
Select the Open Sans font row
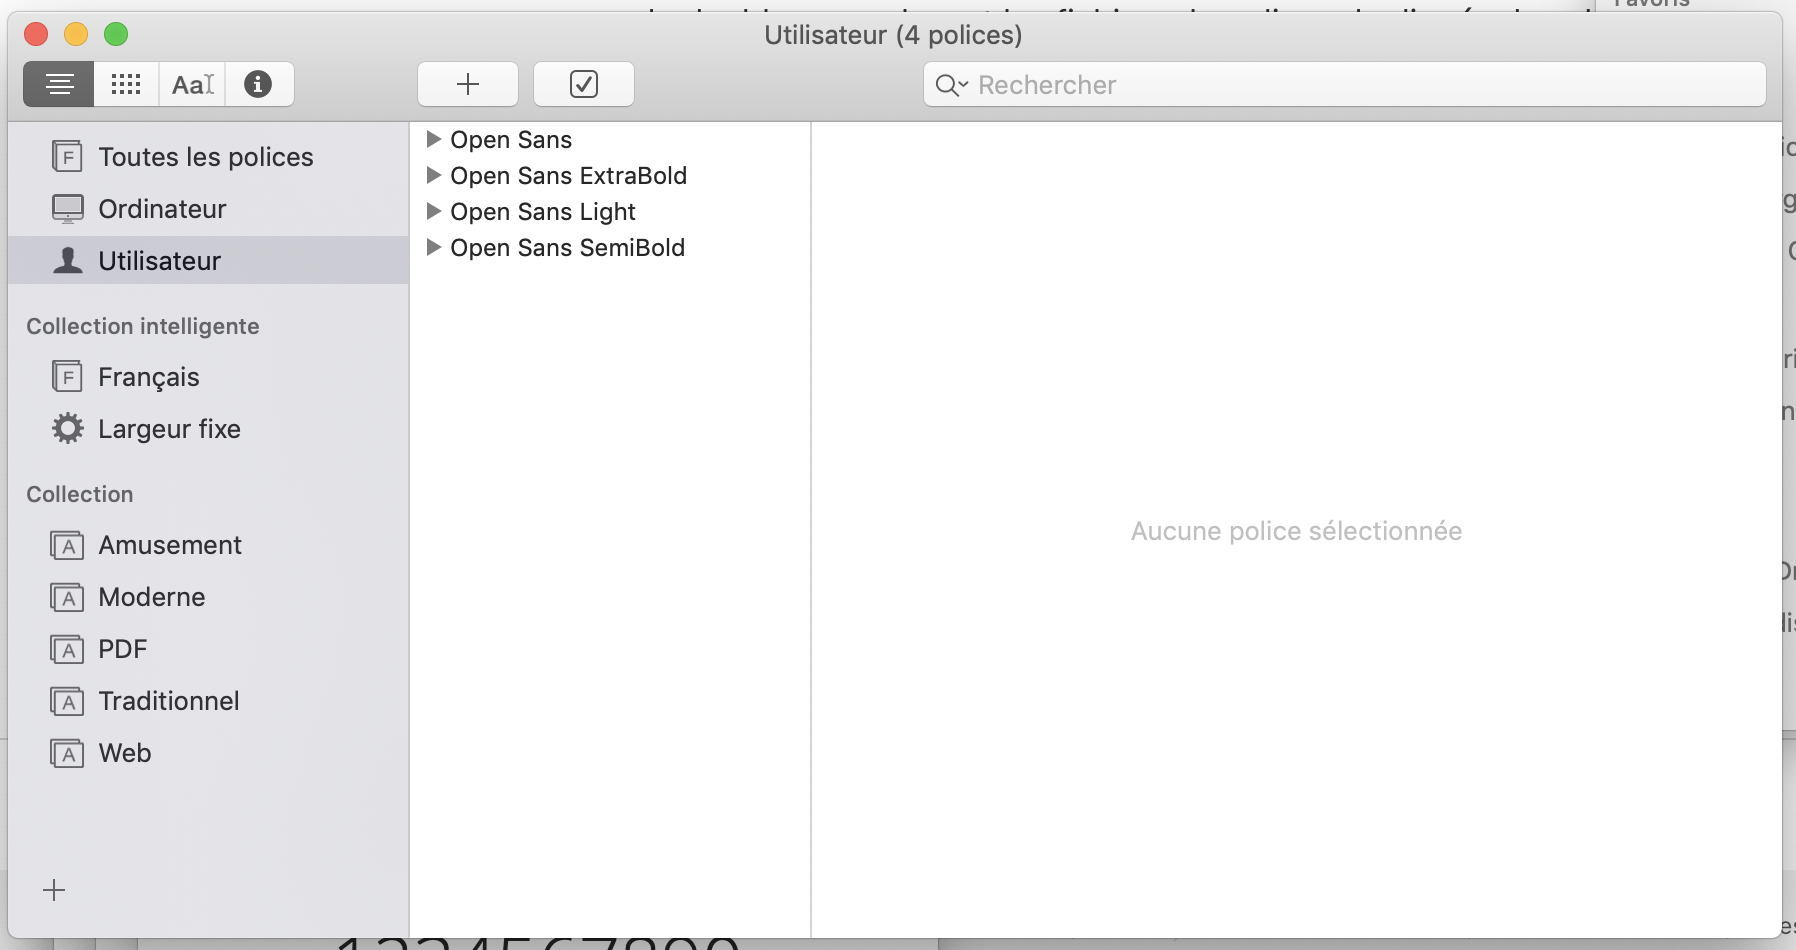610,140
